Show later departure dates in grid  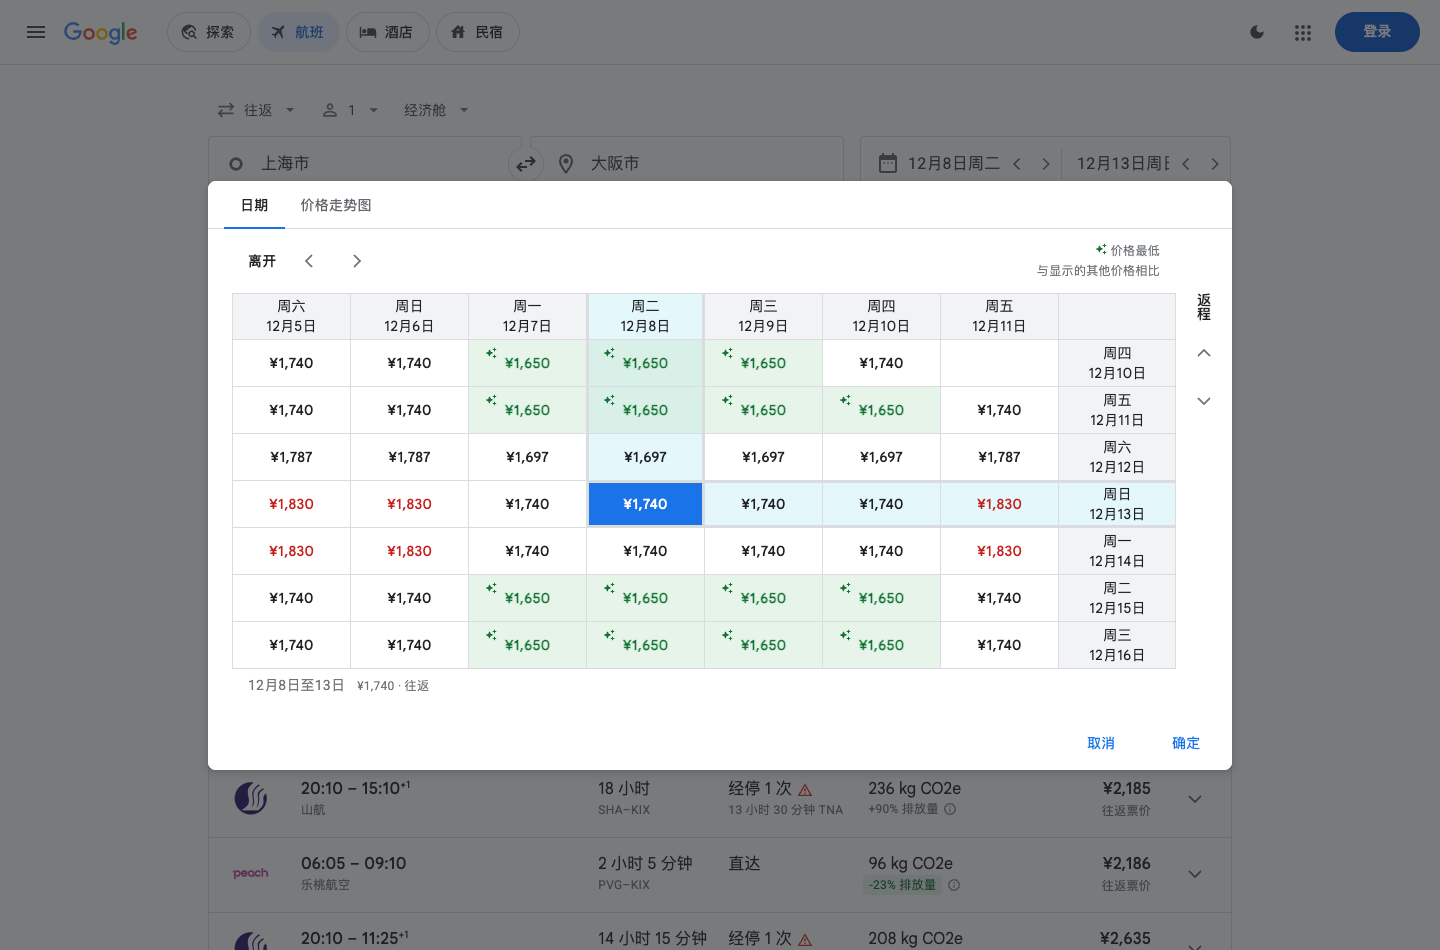pyautogui.click(x=356, y=261)
